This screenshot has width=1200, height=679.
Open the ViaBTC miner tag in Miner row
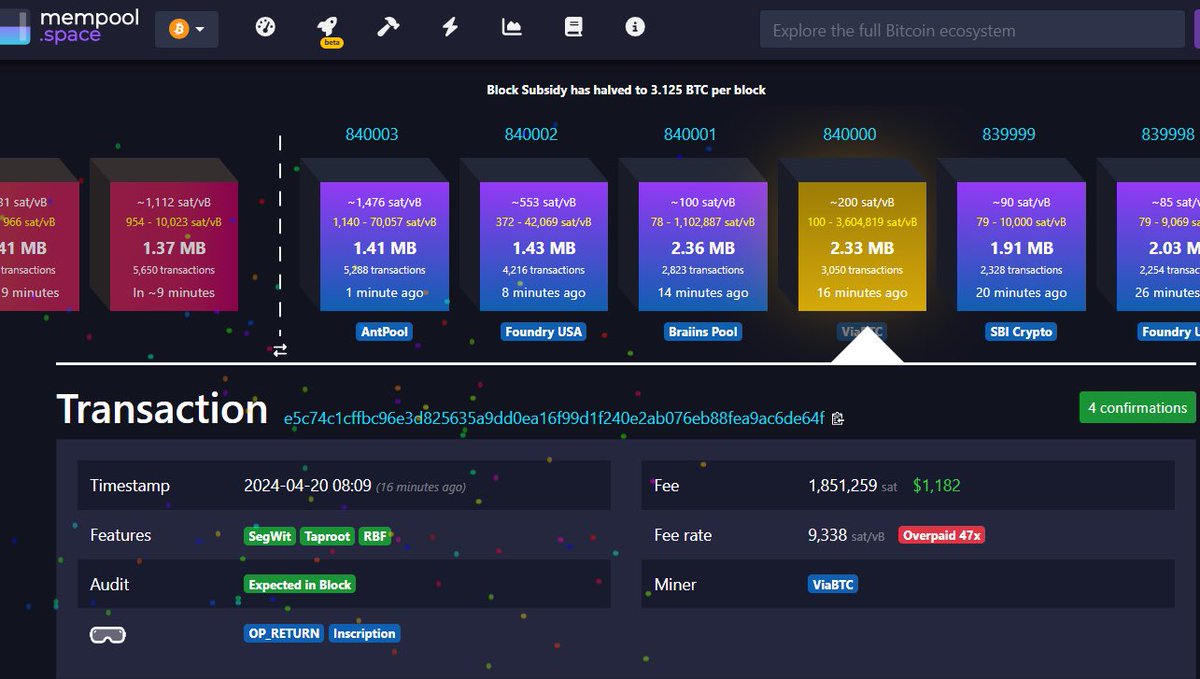click(x=833, y=584)
